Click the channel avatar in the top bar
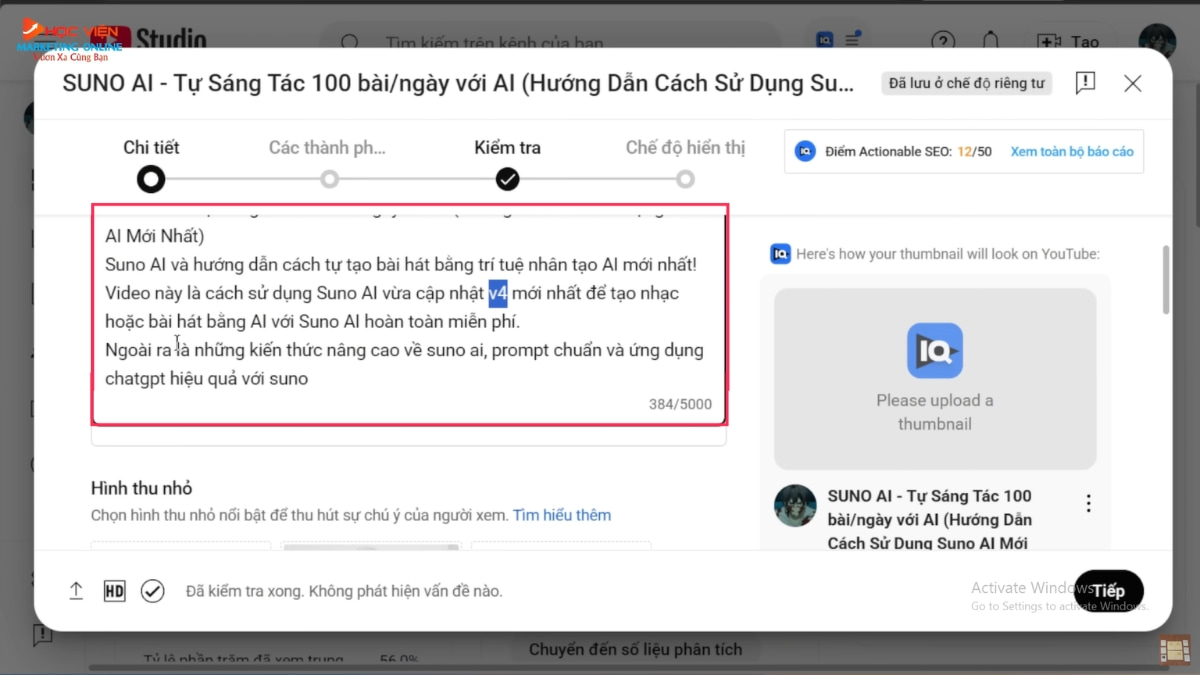Screen dimensions: 1200x675 [1156, 42]
